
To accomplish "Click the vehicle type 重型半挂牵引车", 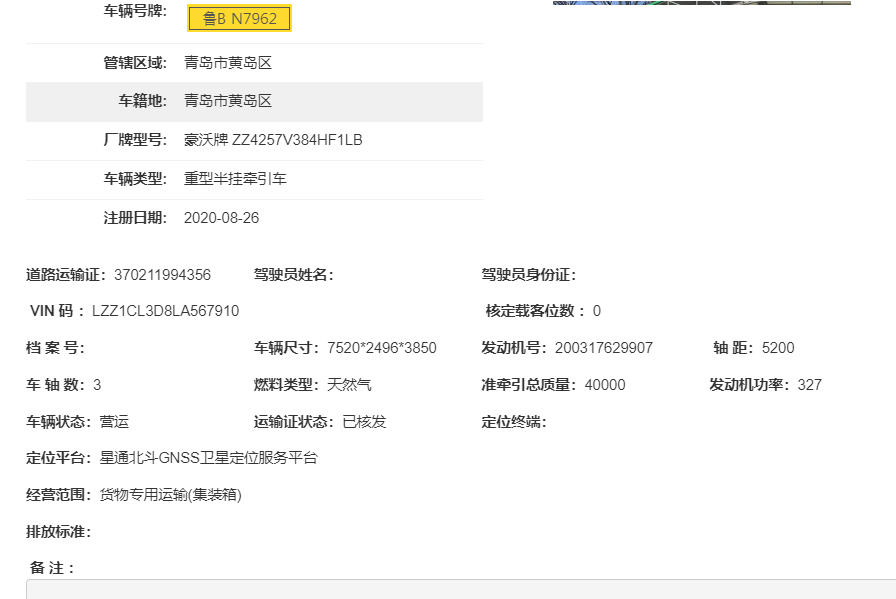I will point(235,179).
